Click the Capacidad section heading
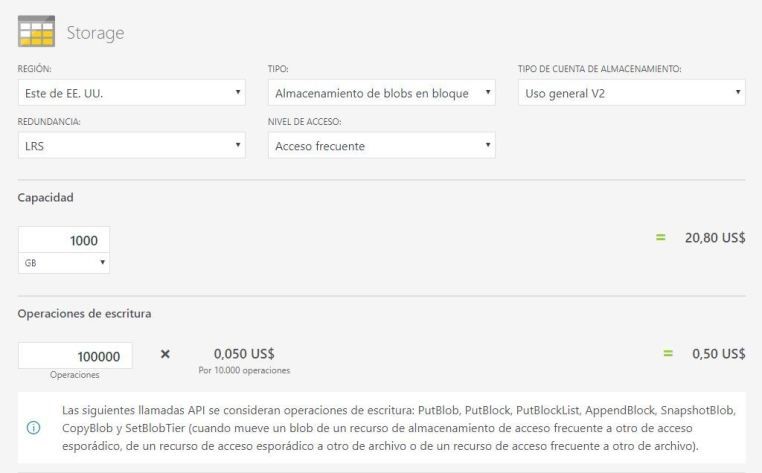Viewport: 762px width, 473px height. click(45, 197)
